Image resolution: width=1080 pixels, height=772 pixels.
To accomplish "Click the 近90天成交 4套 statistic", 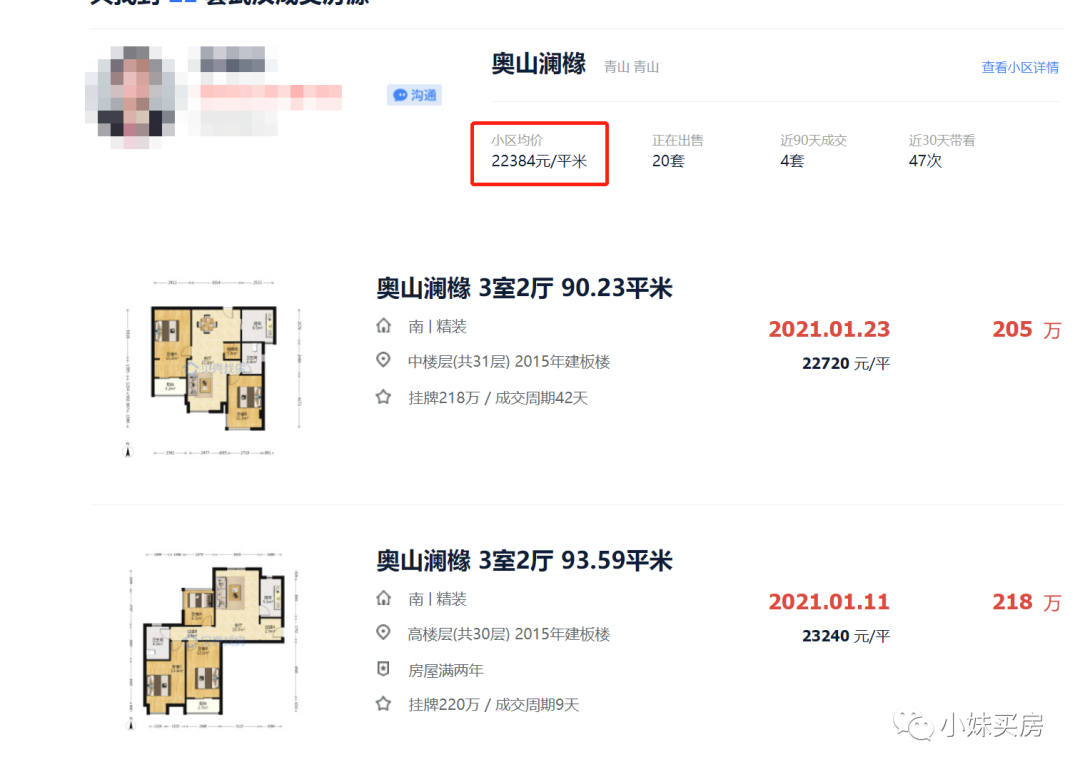I will coord(813,151).
